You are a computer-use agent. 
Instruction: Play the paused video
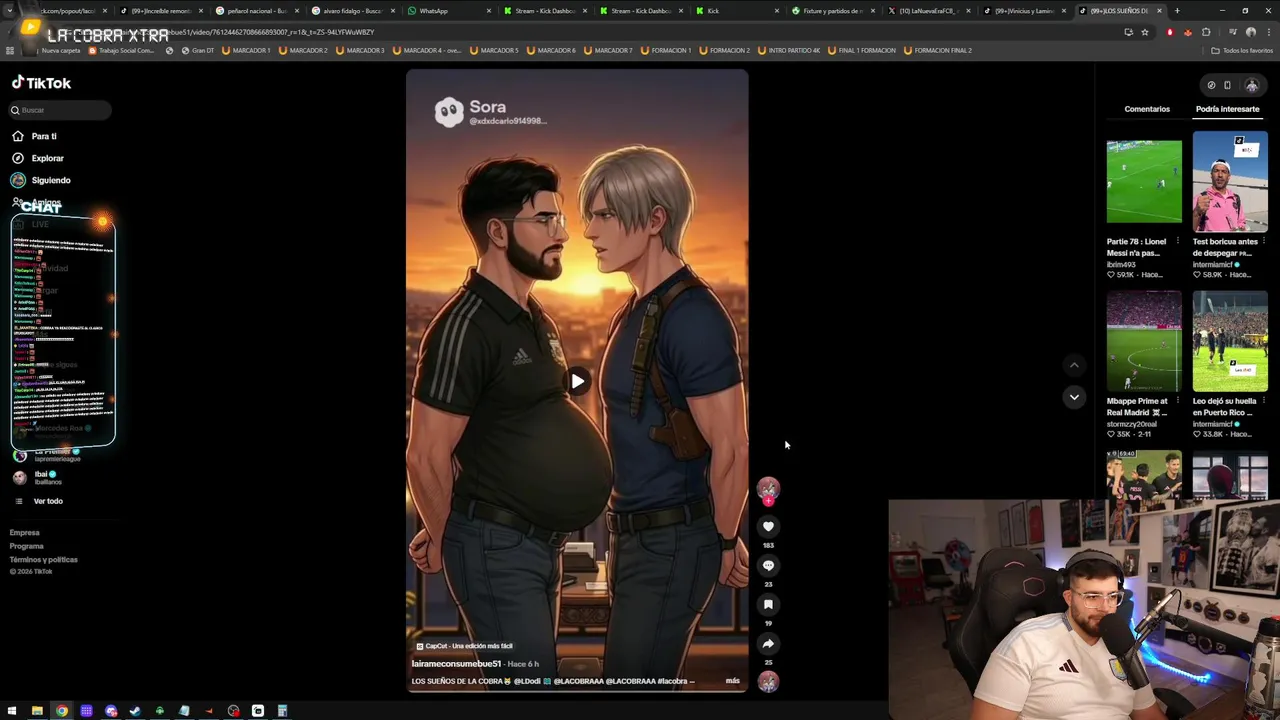tap(577, 381)
